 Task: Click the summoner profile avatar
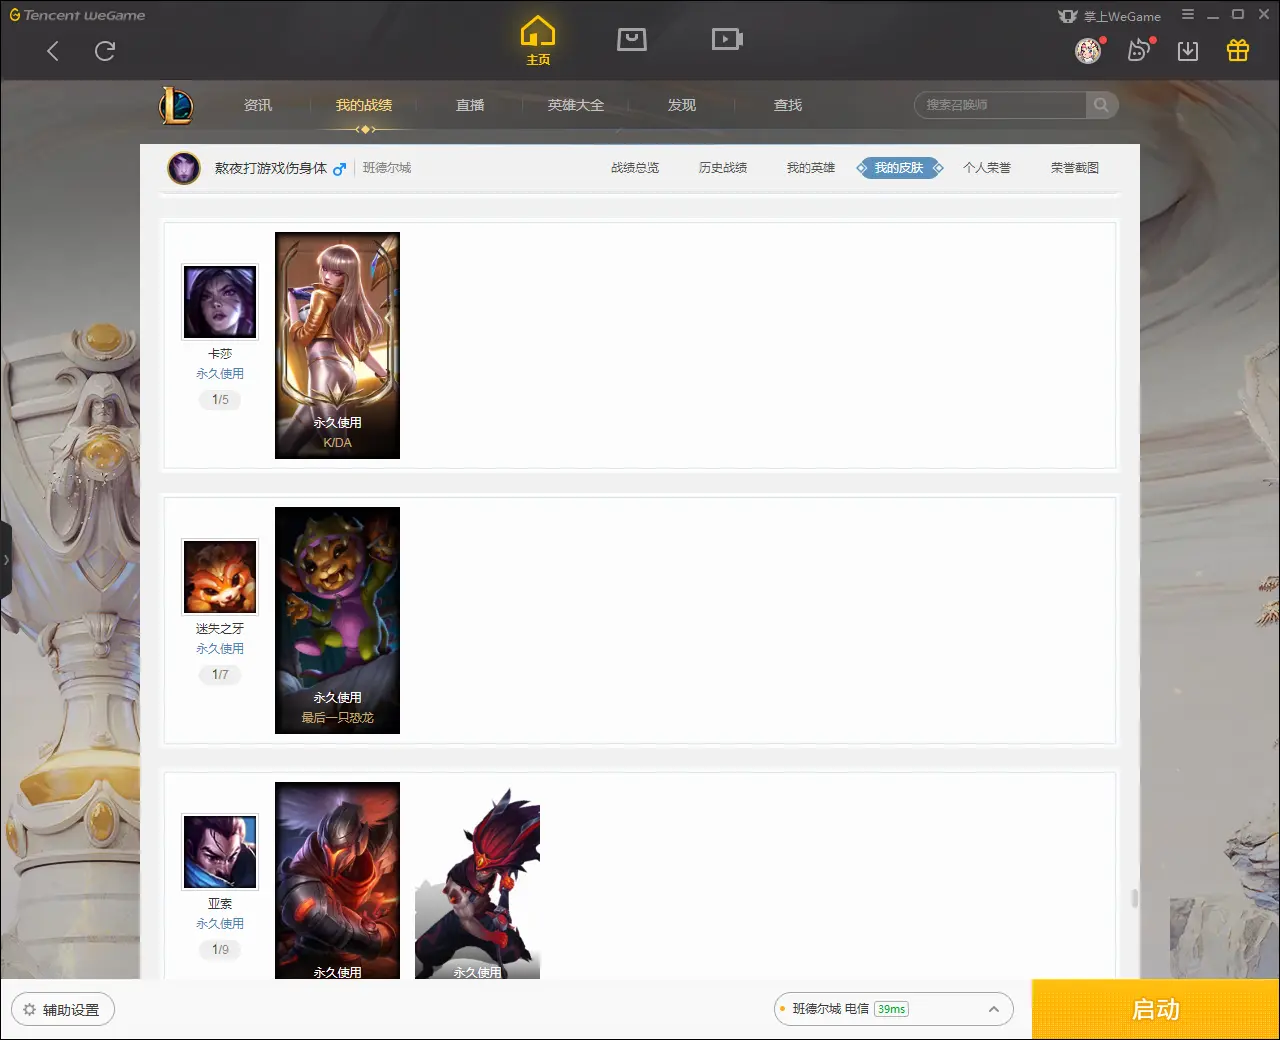click(184, 168)
